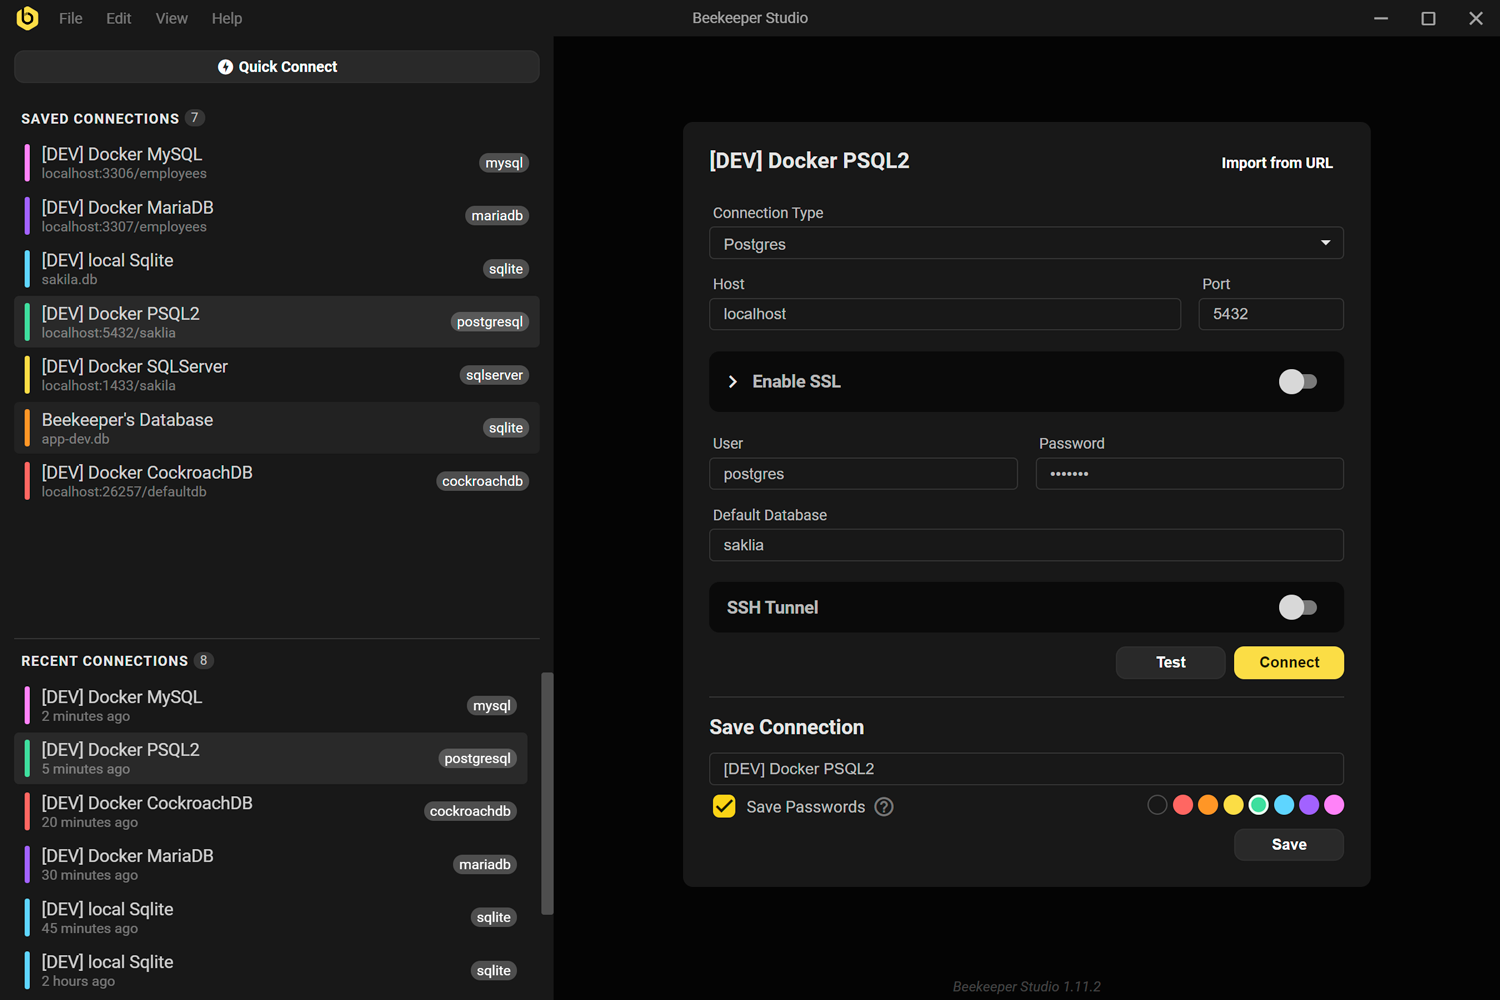The image size is (1500, 1000).
Task: Click the mariadb badge in saved connections
Action: 497,216
